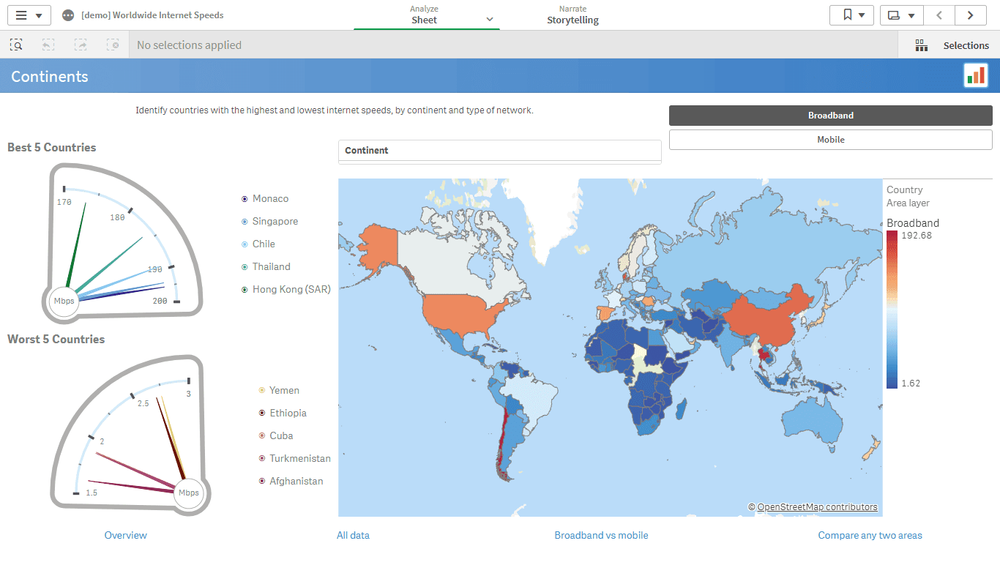1000x562 pixels.
Task: Open the hamburger navigation menu dropdown
Action: [x=28, y=15]
